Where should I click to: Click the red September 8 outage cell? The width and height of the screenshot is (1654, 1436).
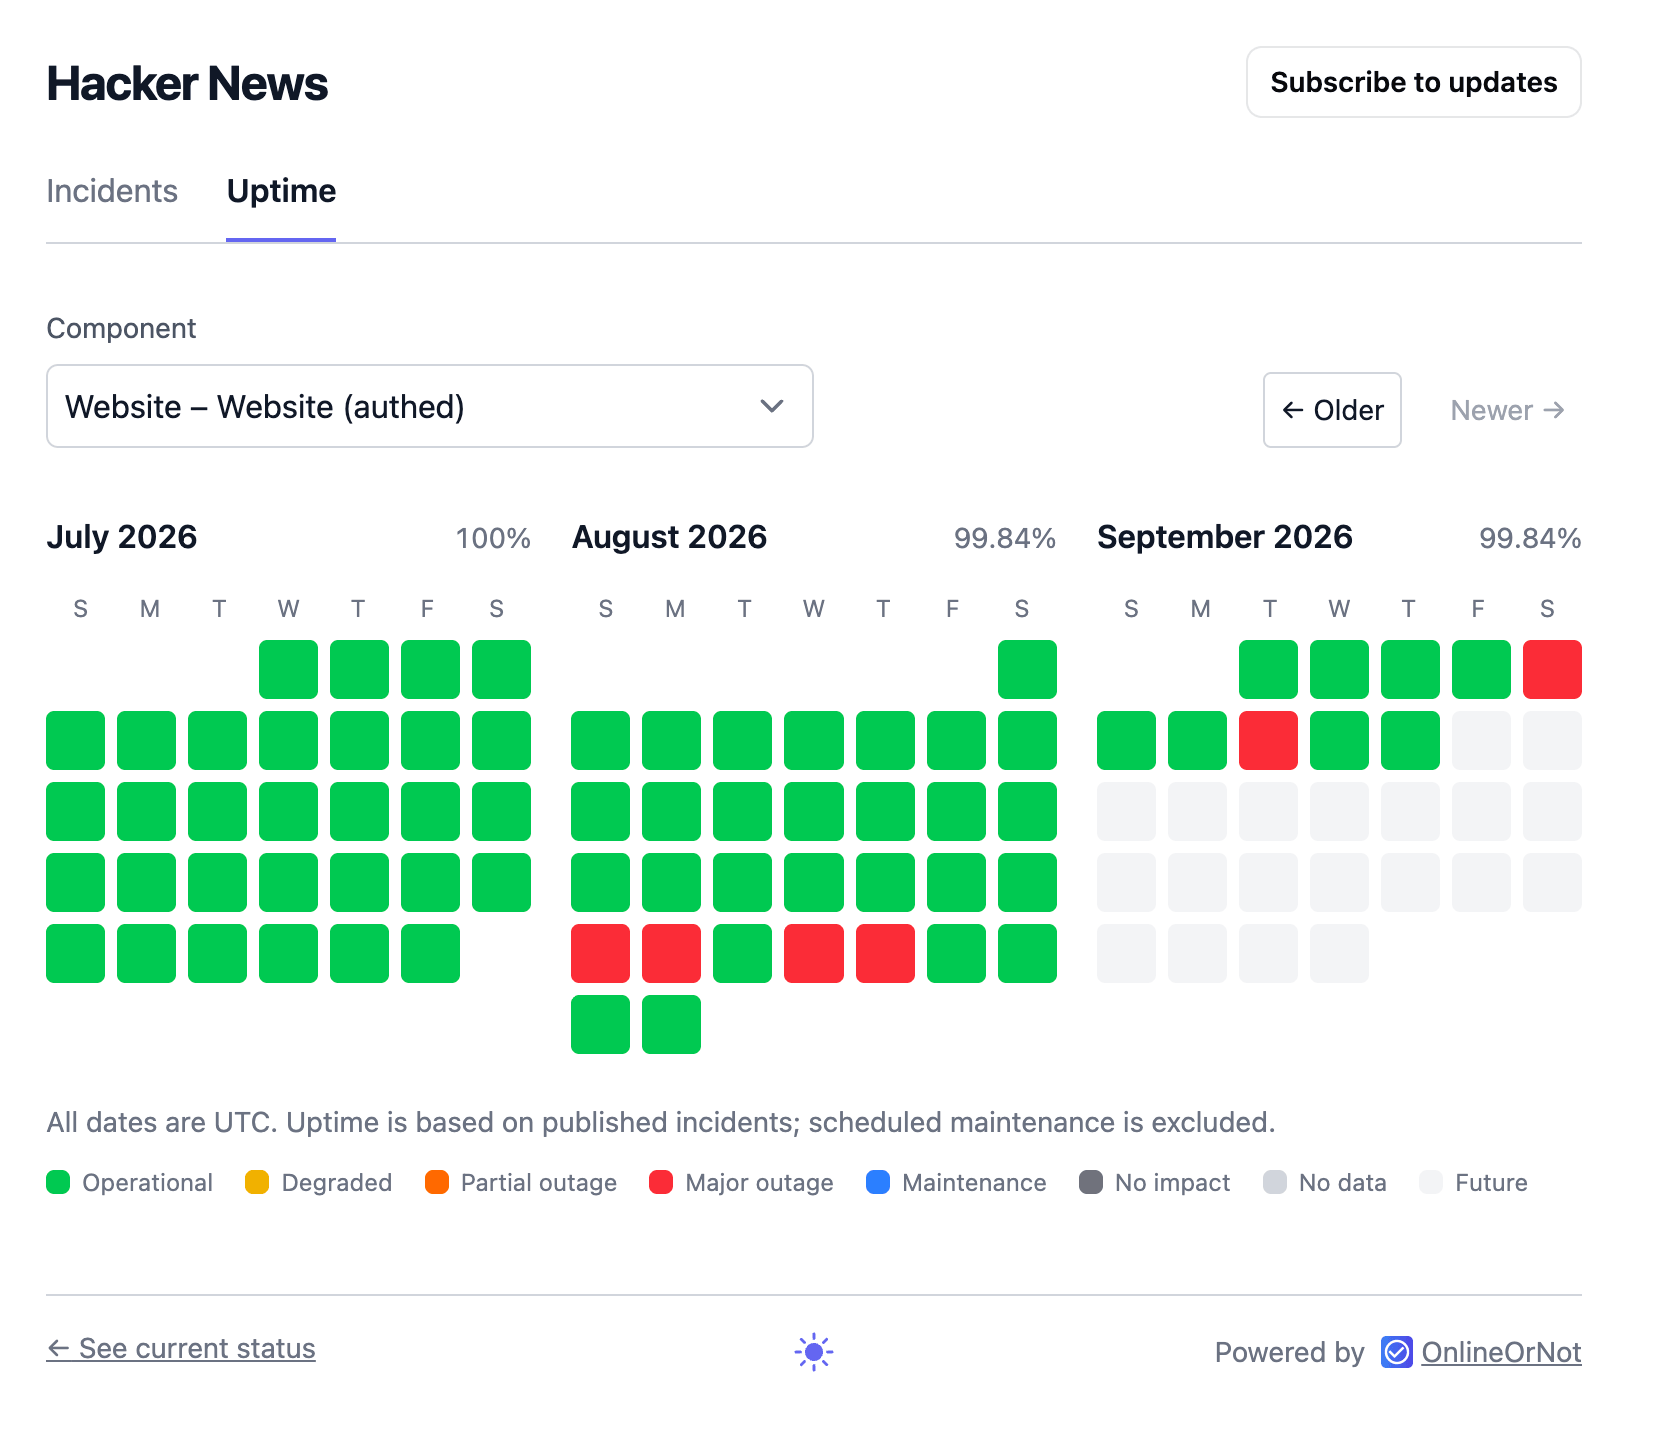click(1268, 740)
